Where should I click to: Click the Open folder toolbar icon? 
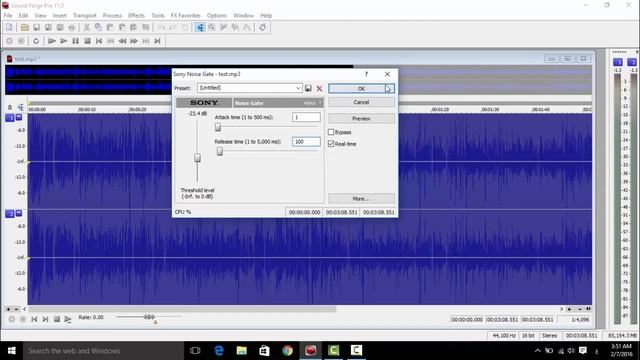pos(24,27)
